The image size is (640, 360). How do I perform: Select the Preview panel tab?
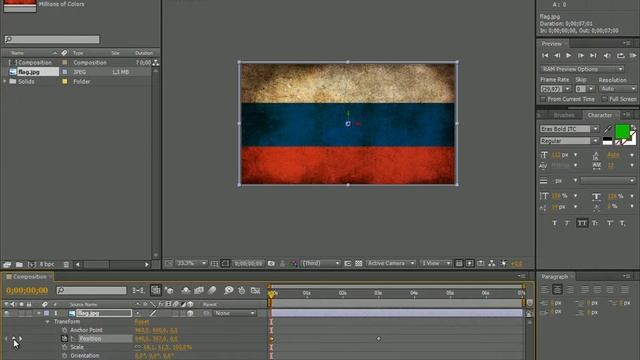click(x=551, y=44)
